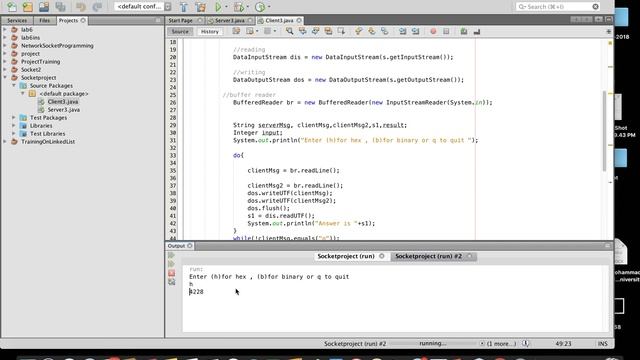Click the Last Edit icon in editor toolbar
The width and height of the screenshot is (640, 360).
236,31
